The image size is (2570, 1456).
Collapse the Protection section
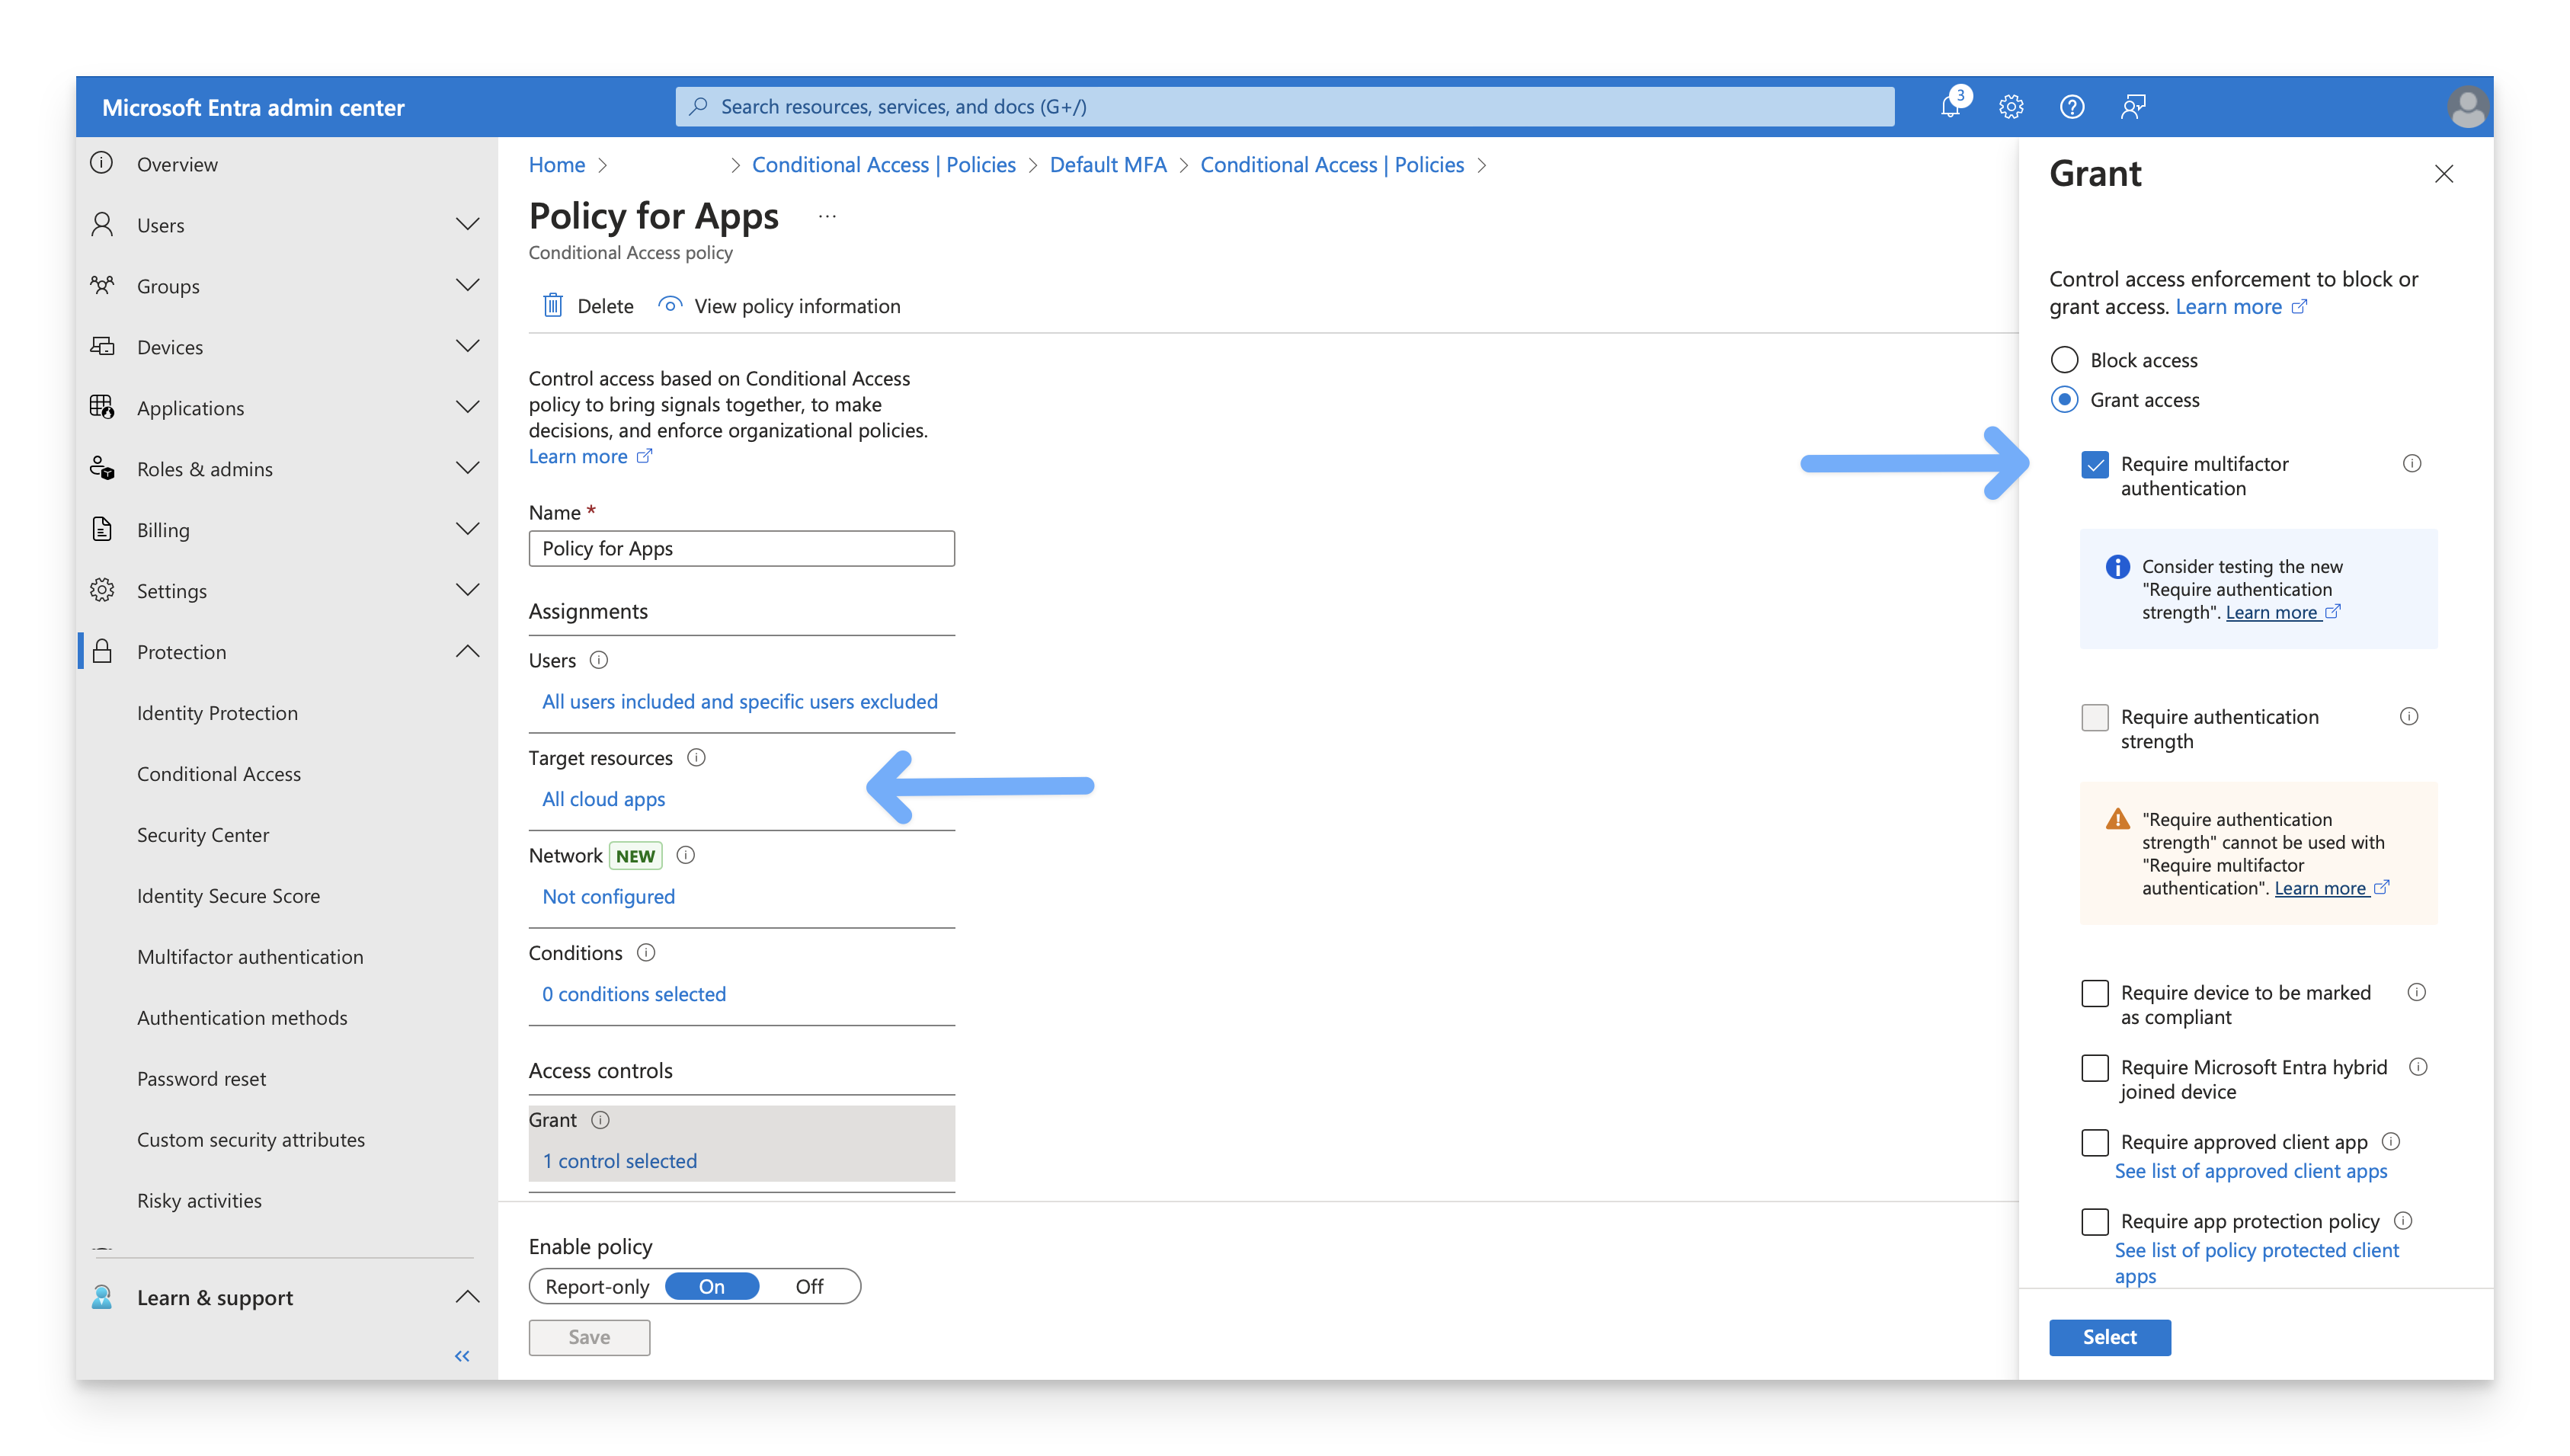pyautogui.click(x=467, y=652)
